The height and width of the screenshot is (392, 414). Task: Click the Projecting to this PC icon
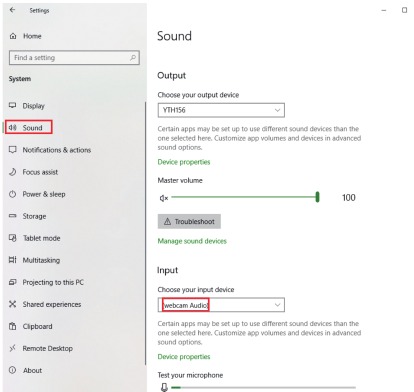(x=12, y=282)
